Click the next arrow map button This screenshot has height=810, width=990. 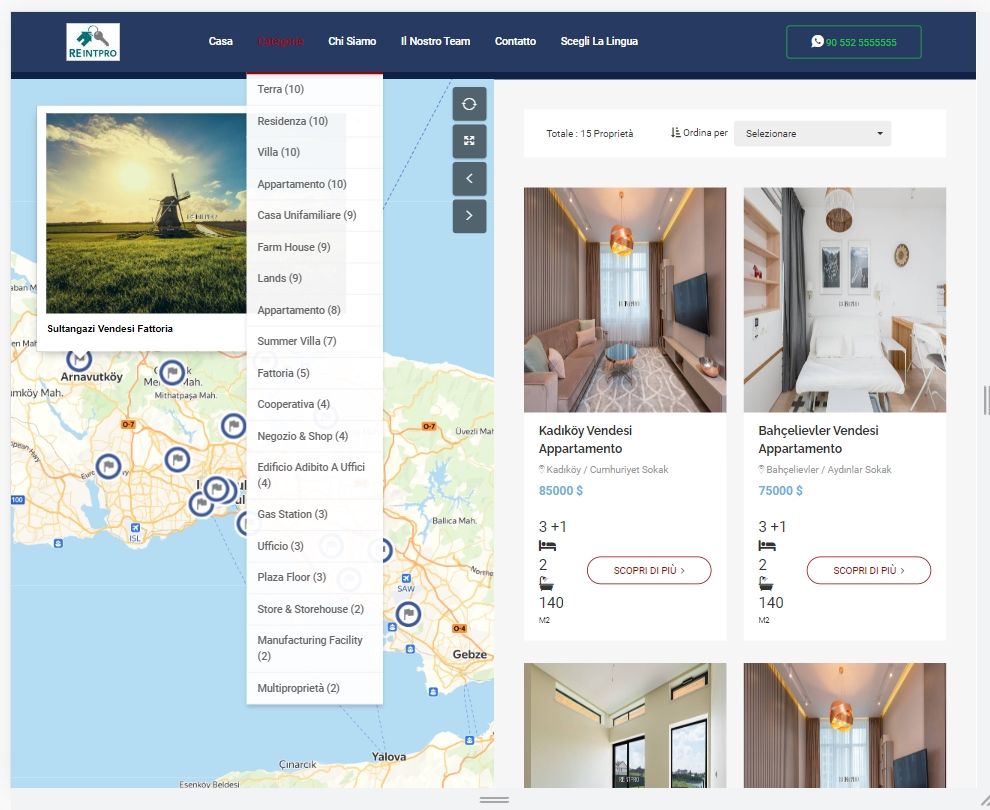click(x=469, y=216)
